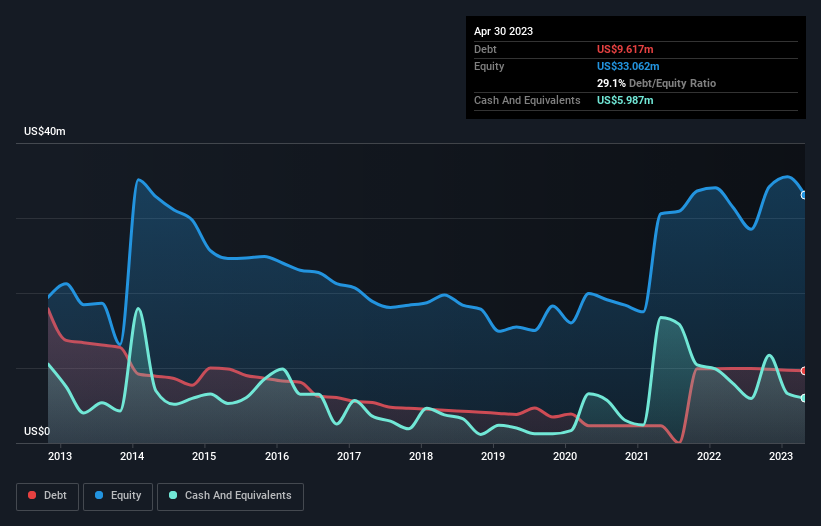Image resolution: width=821 pixels, height=526 pixels.
Task: Click the US$5.987m cash value
Action: (625, 100)
